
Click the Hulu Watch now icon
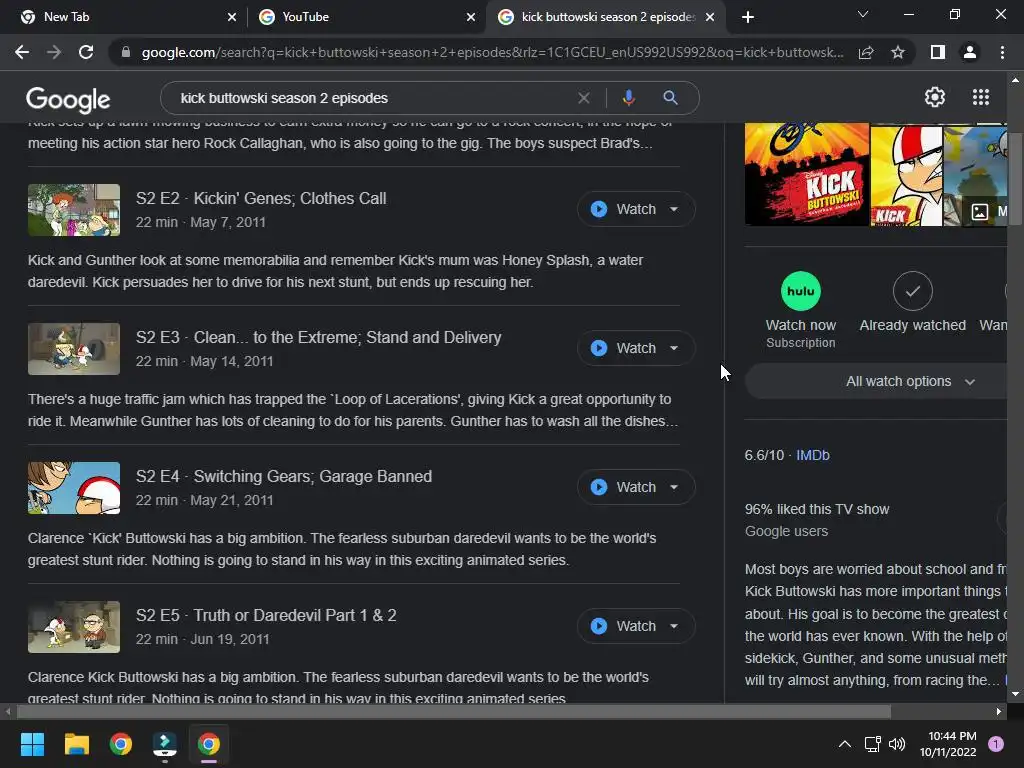(x=801, y=291)
